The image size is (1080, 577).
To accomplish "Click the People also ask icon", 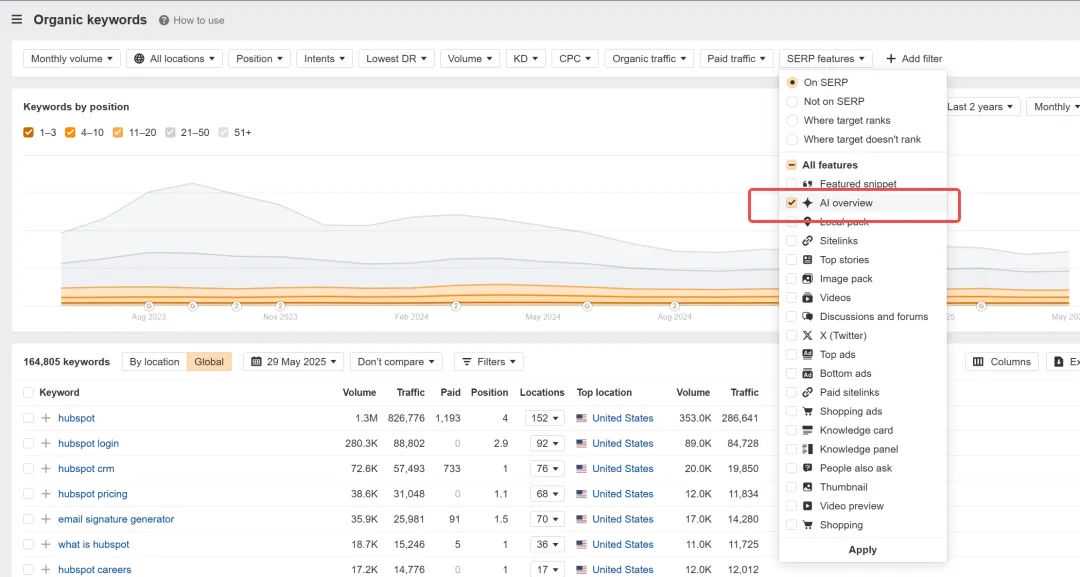I will point(807,468).
